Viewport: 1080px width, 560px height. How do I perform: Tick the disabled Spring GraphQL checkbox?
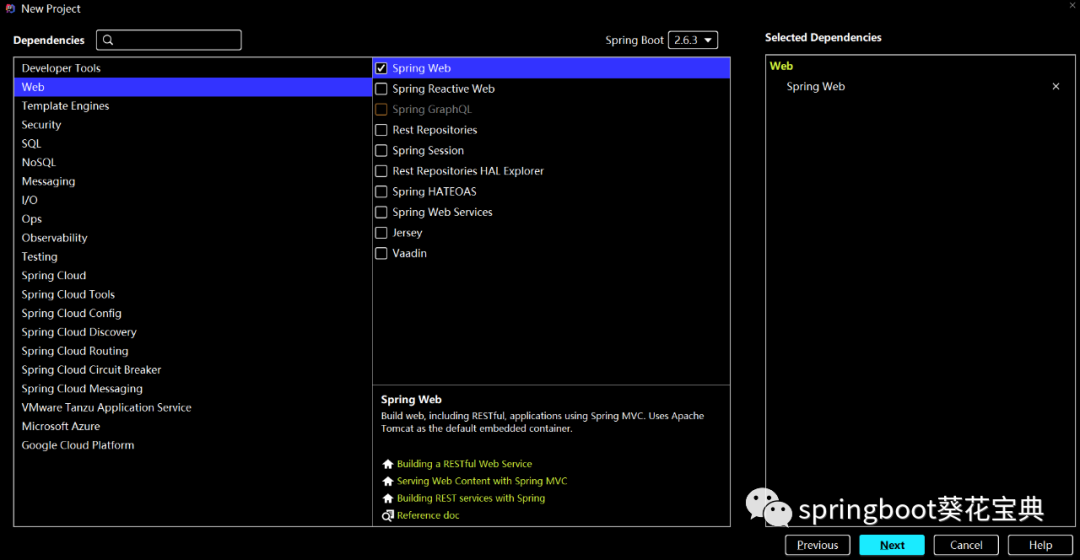[x=381, y=110]
